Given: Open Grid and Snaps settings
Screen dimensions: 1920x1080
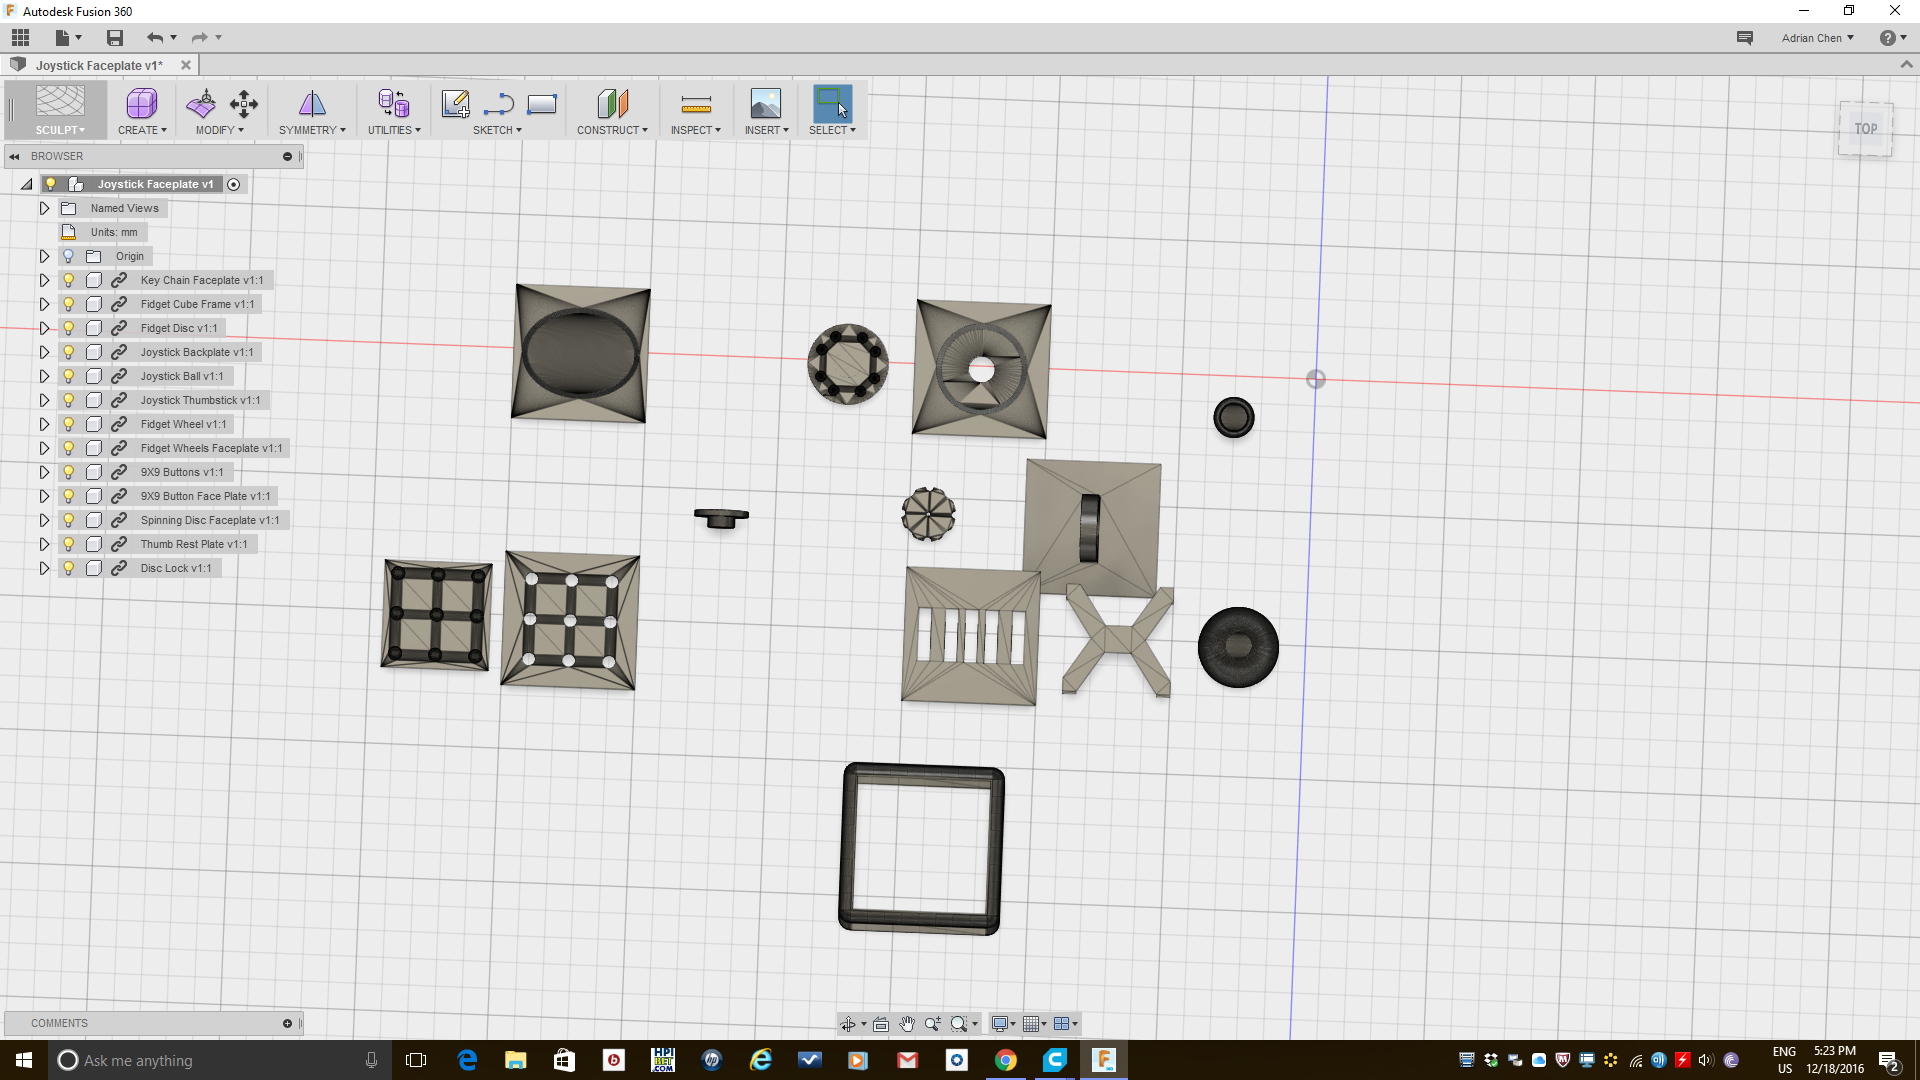Looking at the screenshot, I should coord(1031,1024).
